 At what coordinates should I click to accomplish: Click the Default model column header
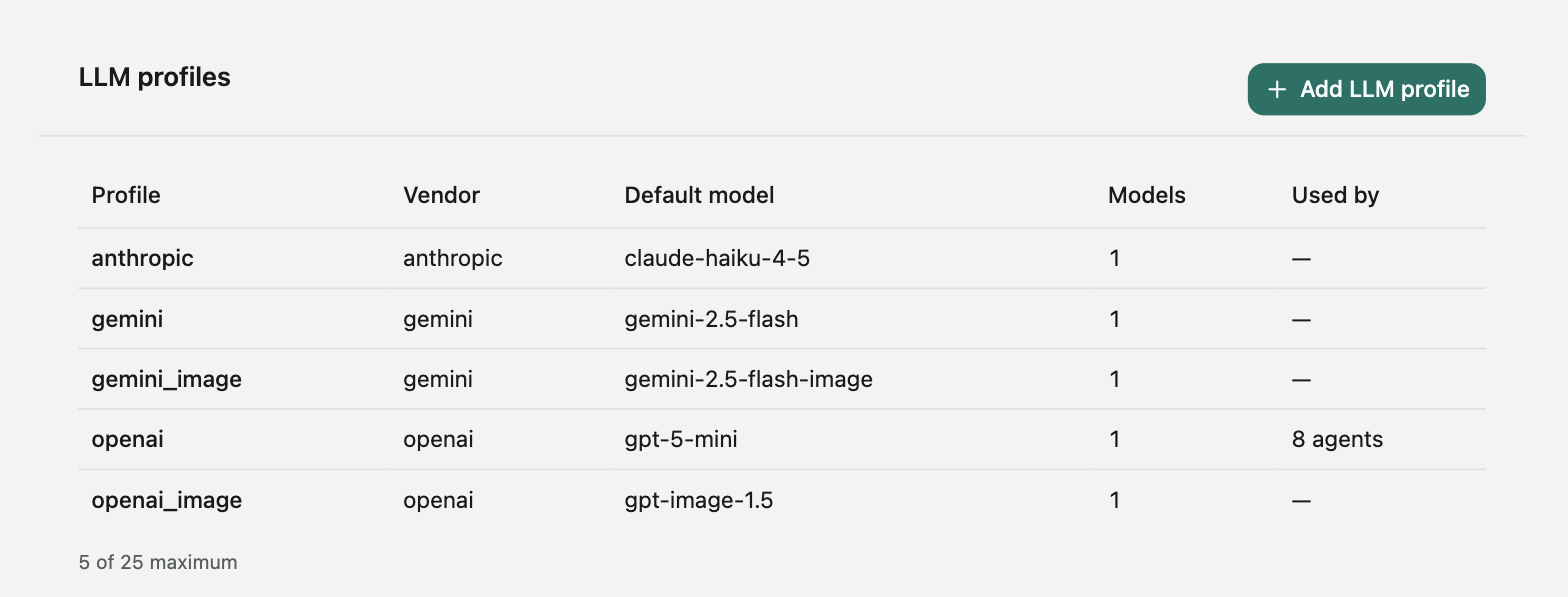coord(699,195)
